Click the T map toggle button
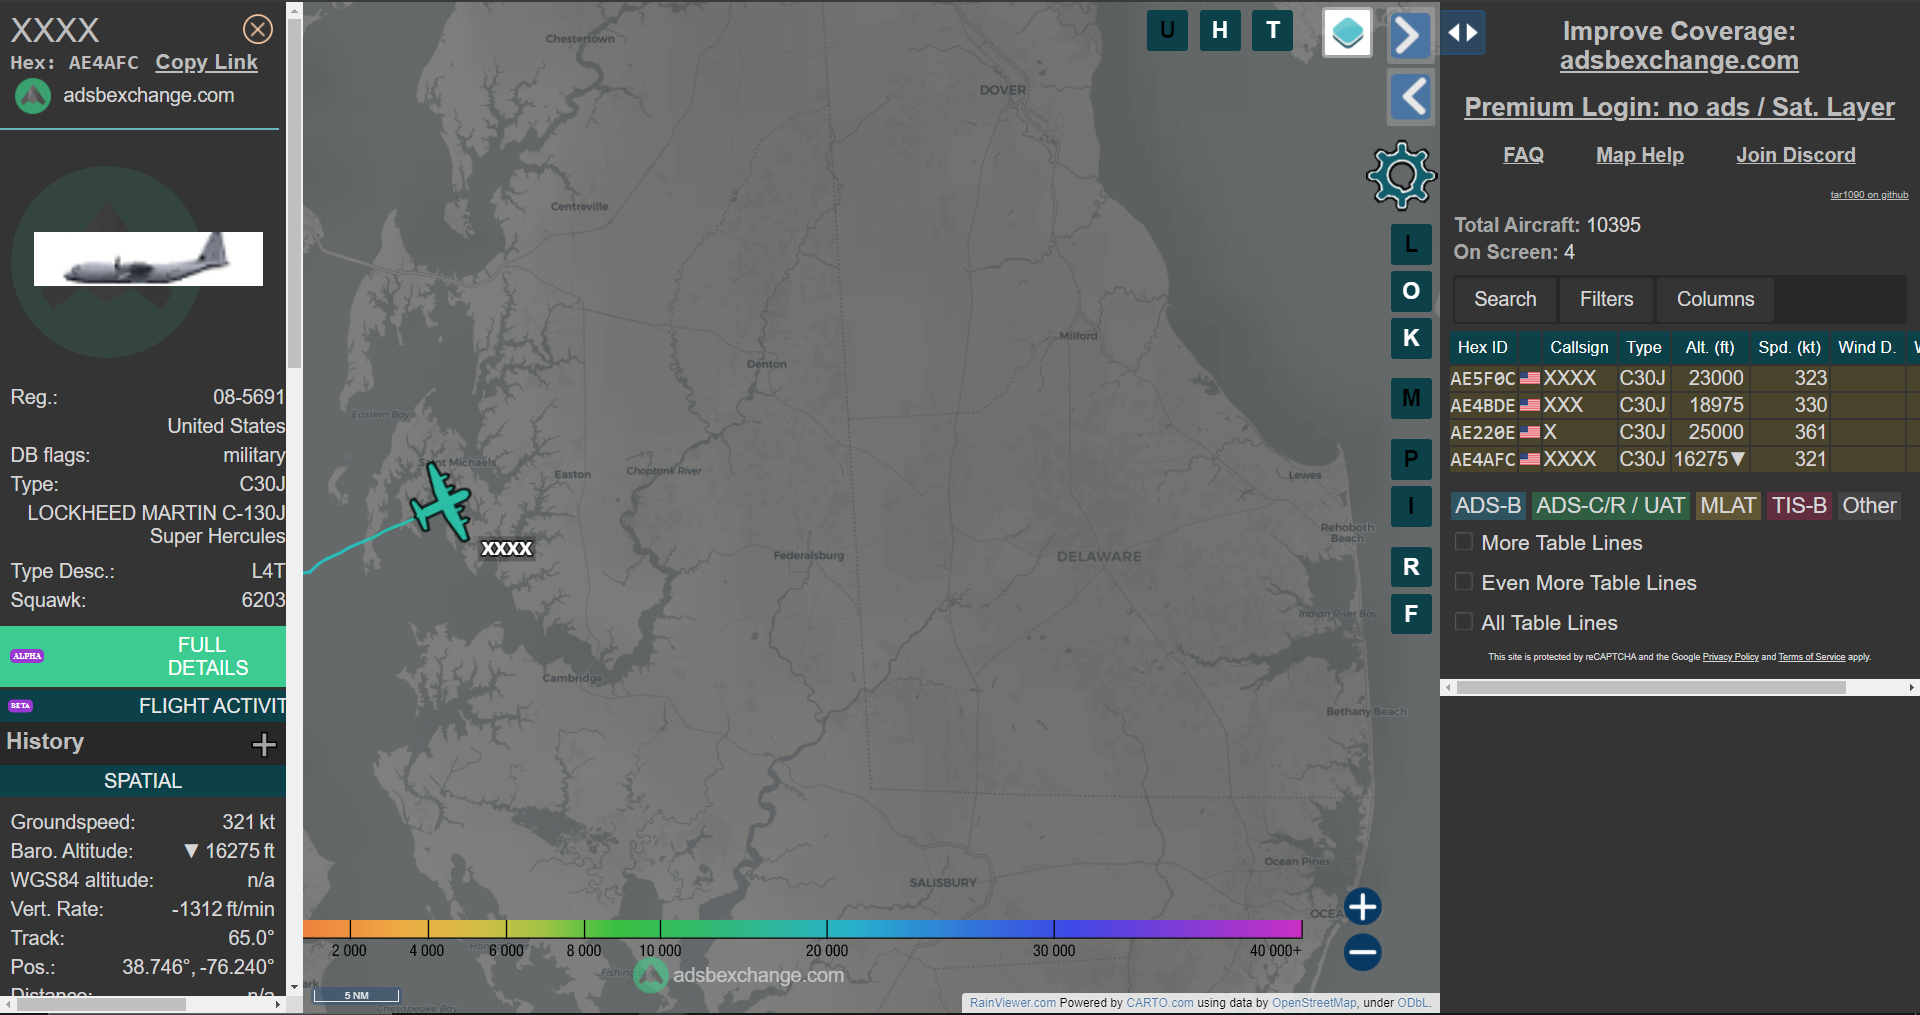Screen dimensions: 1920x1015 click(1273, 30)
